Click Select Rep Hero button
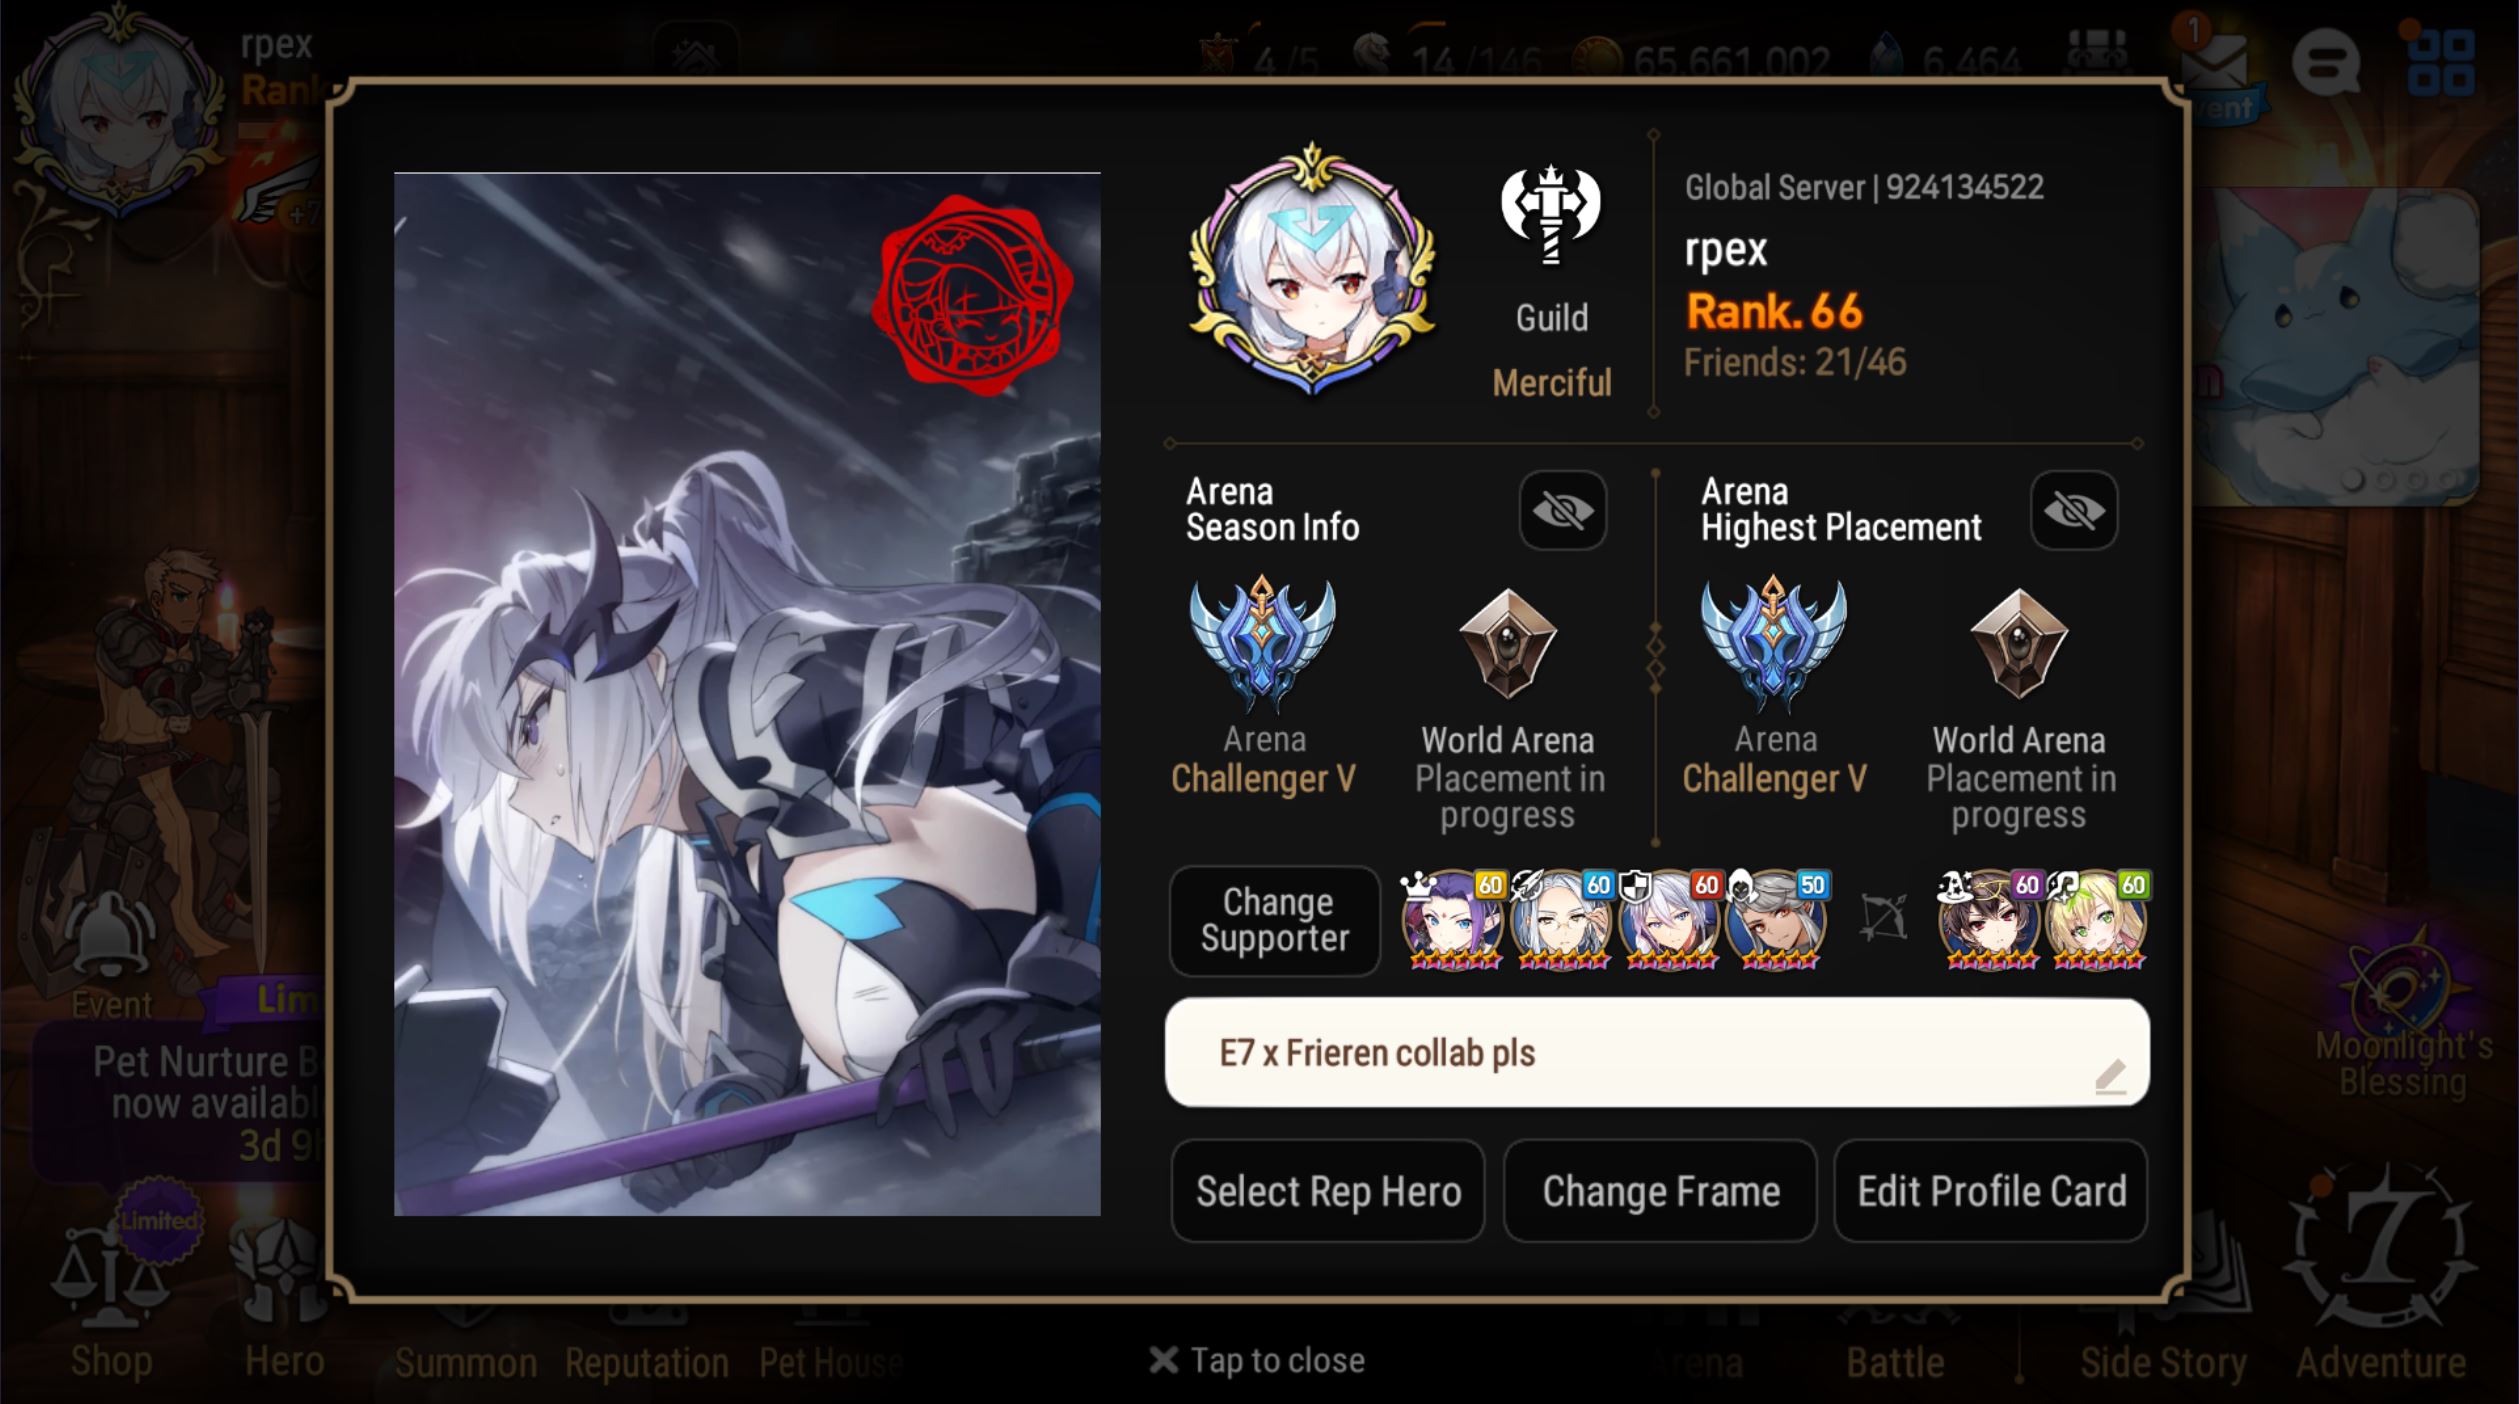Viewport: 2519px width, 1404px height. point(1328,1191)
